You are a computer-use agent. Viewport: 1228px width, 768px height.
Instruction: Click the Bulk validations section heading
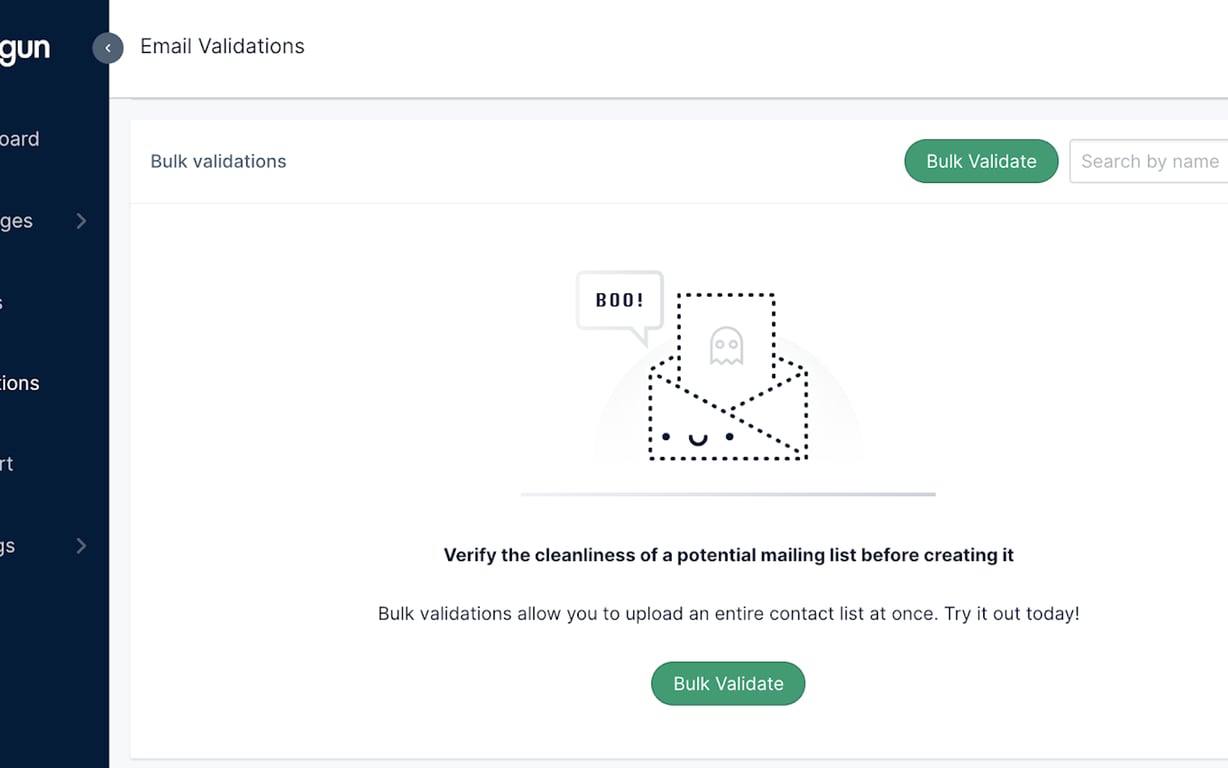click(218, 161)
